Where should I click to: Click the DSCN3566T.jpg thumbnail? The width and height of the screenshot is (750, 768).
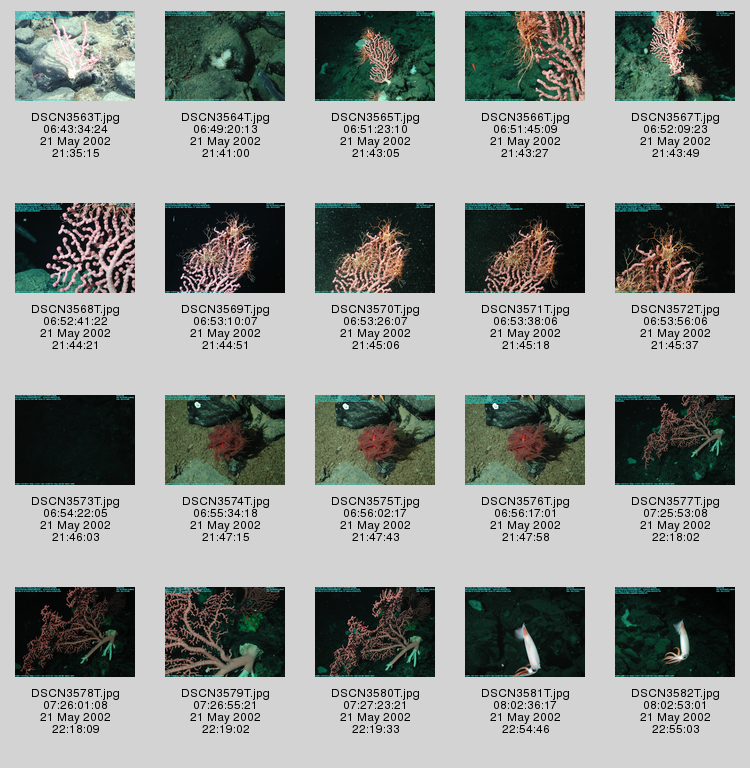(x=525, y=56)
